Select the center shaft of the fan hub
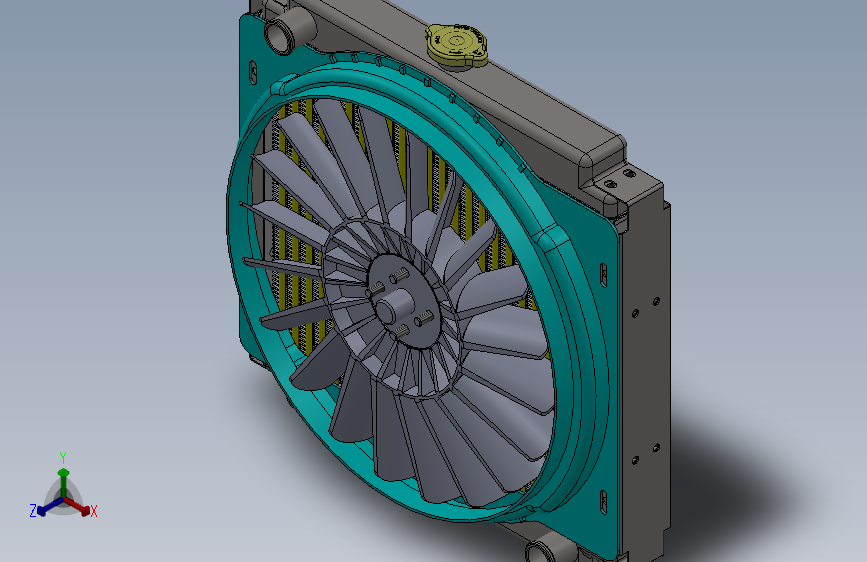867x562 pixels. (x=393, y=306)
